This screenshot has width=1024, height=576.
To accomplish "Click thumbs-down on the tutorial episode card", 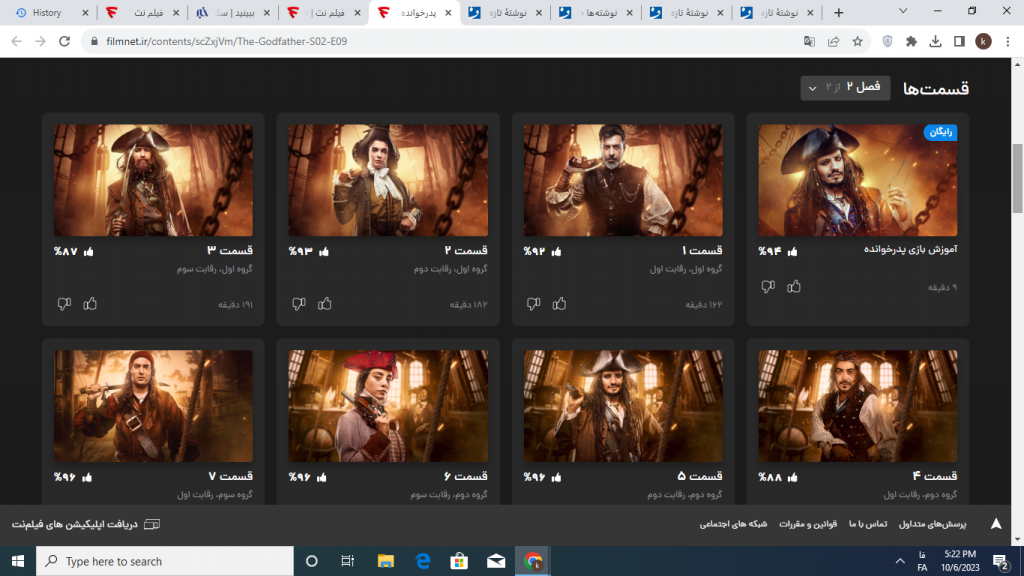I will [768, 287].
